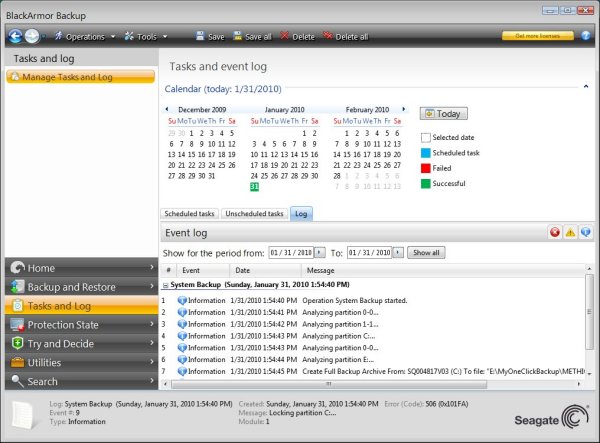Sort by the Event column header

pyautogui.click(x=203, y=270)
